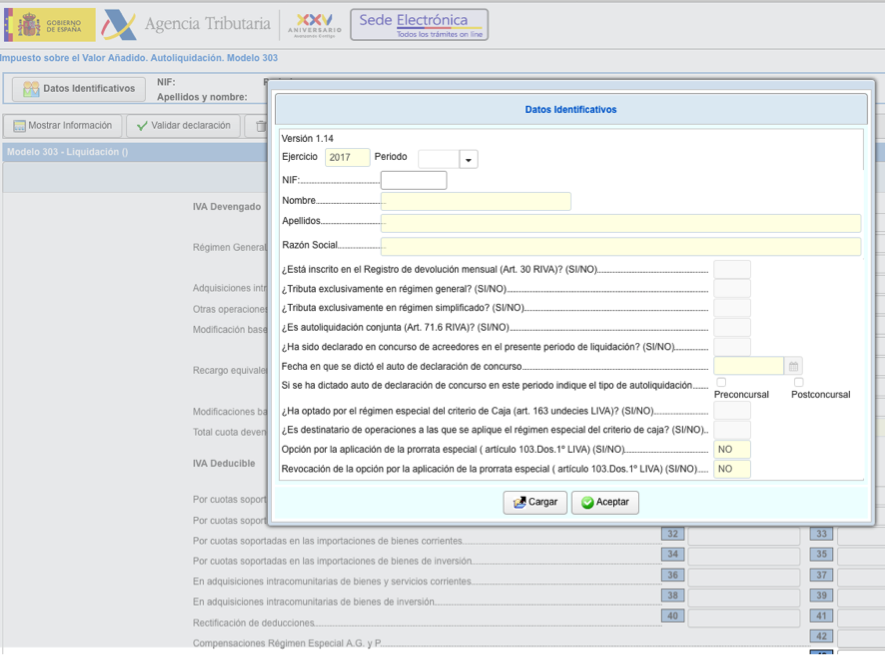Click the concurso de acreedores SI/NO field

[732, 346]
